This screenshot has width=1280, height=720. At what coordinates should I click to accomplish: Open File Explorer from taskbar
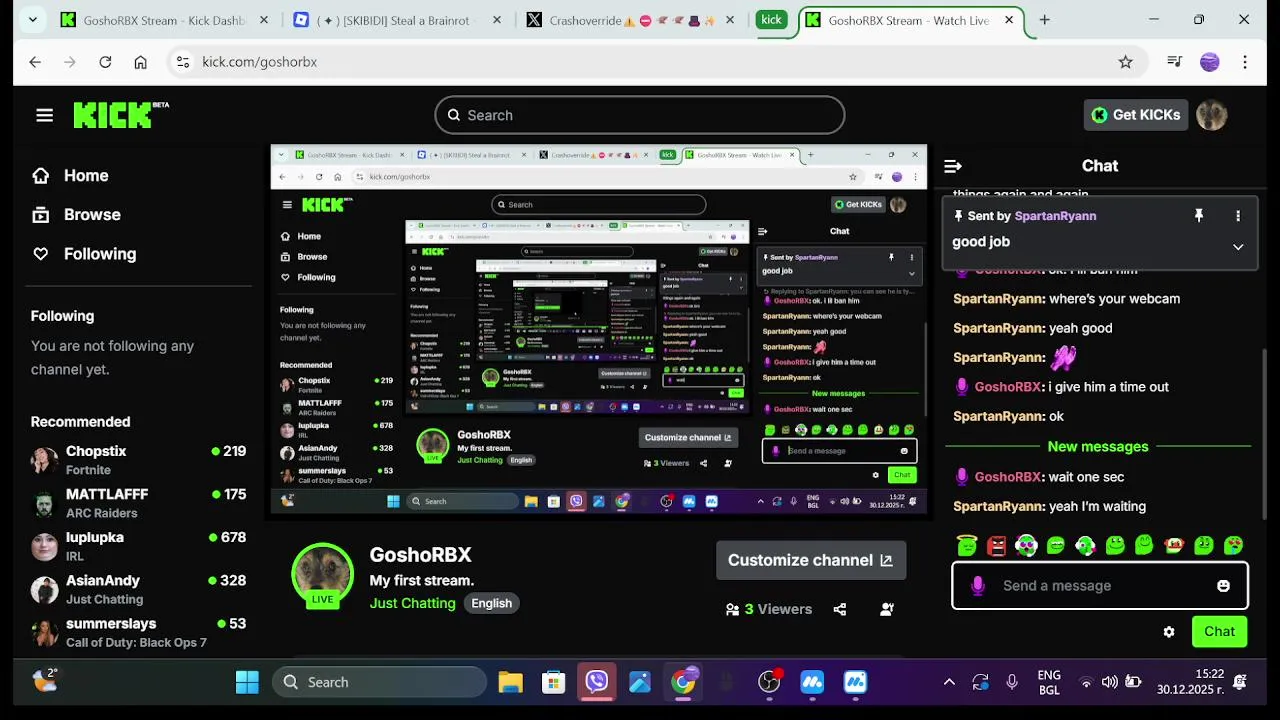(511, 682)
